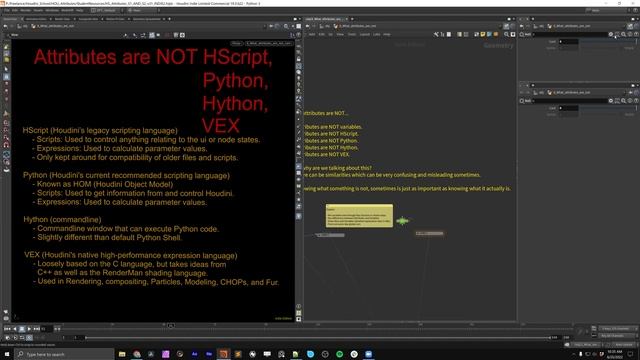Open Spotify from the taskbar
The image size is (640, 360).
click(x=340, y=354)
